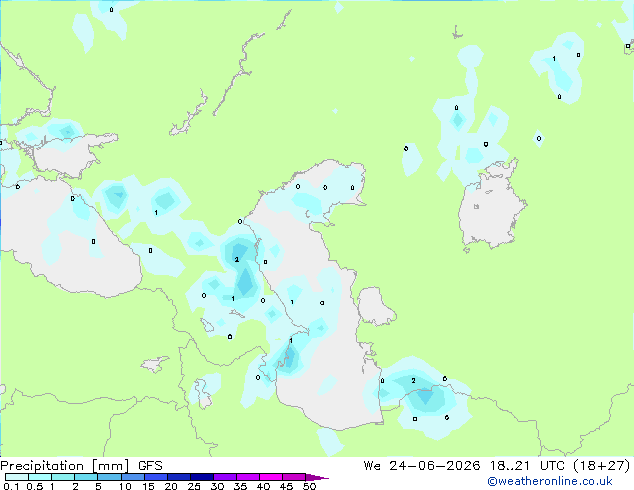The height and width of the screenshot is (490, 634).
Task: Pick the 10–15 mm blue legend swatch
Action: click(132, 477)
